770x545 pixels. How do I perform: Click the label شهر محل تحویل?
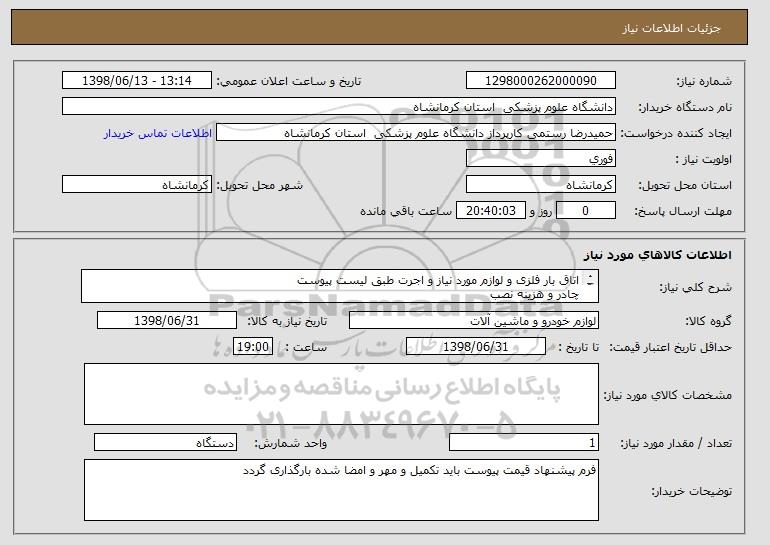(x=260, y=185)
